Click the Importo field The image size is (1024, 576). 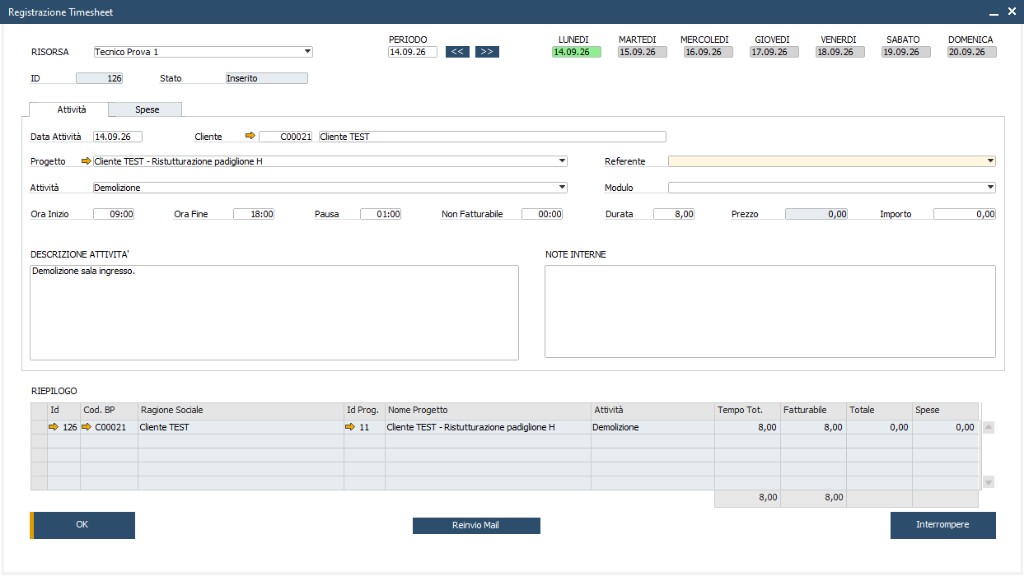click(x=965, y=214)
